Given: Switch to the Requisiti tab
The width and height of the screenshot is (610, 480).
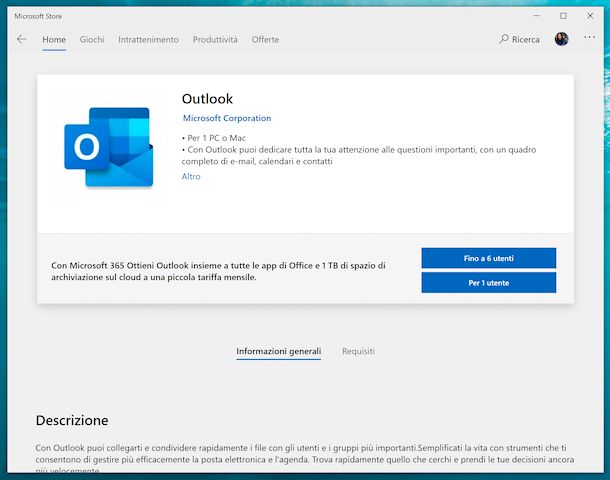Looking at the screenshot, I should (358, 351).
